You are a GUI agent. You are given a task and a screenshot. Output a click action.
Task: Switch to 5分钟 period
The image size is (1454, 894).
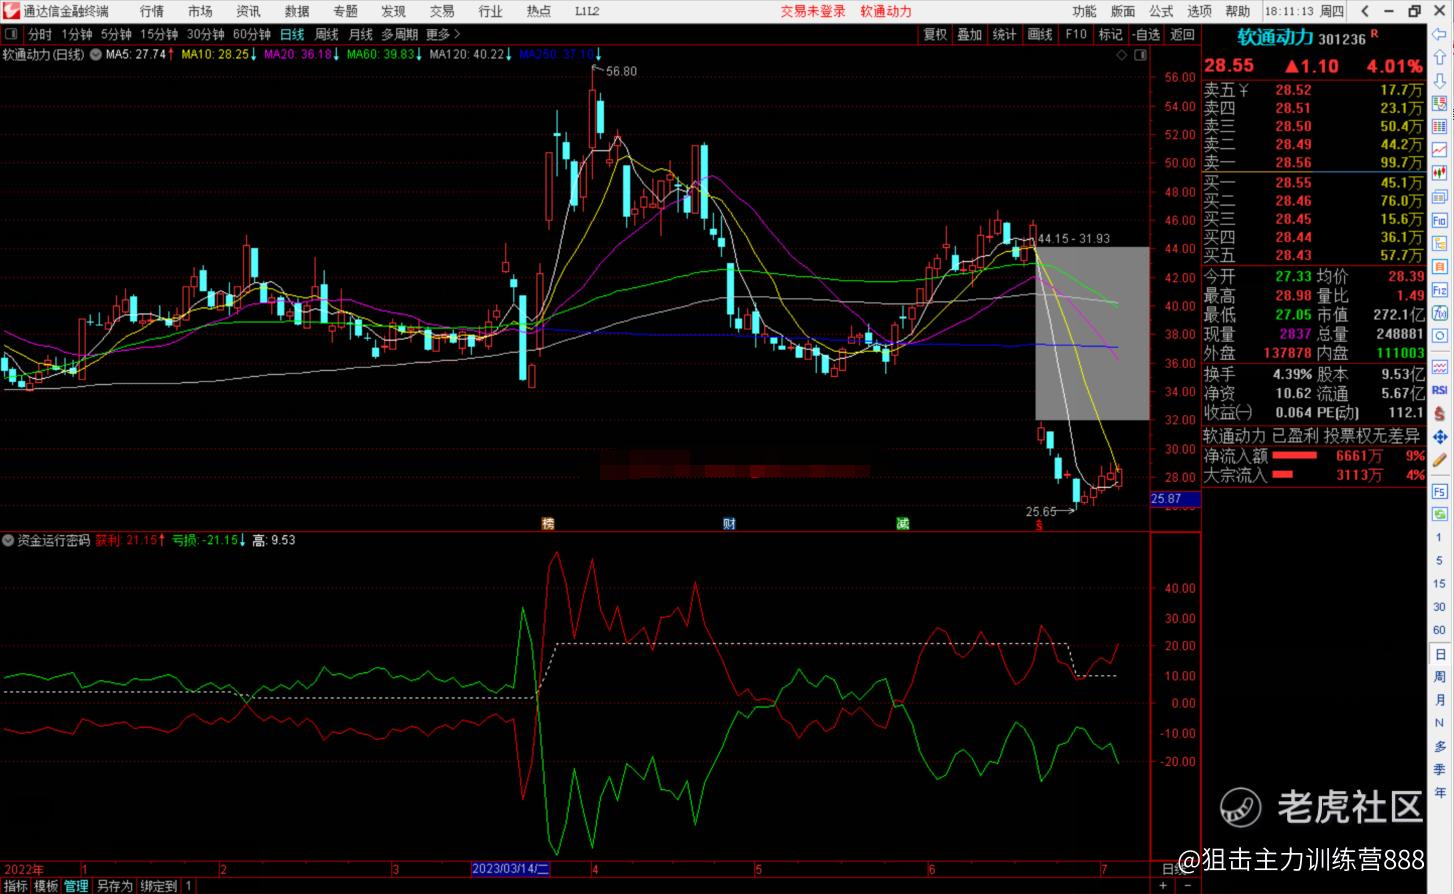[x=116, y=34]
